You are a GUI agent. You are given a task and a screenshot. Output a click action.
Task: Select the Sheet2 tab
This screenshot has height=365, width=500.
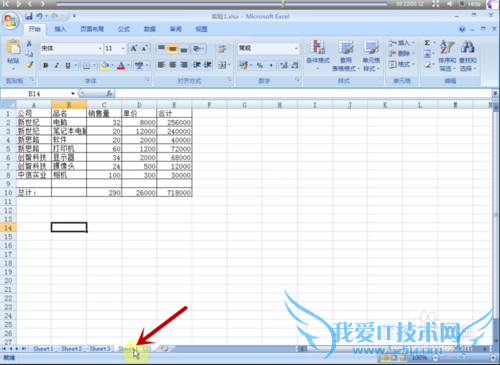coord(72,349)
